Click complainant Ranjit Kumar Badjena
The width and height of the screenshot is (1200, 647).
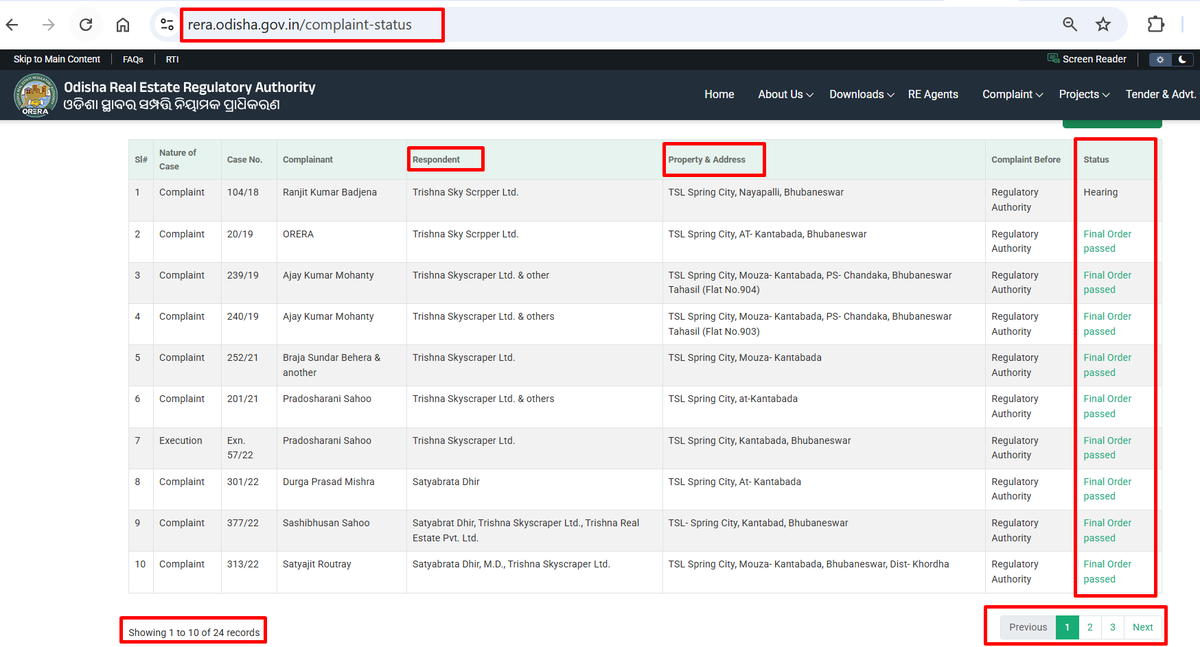tap(330, 192)
